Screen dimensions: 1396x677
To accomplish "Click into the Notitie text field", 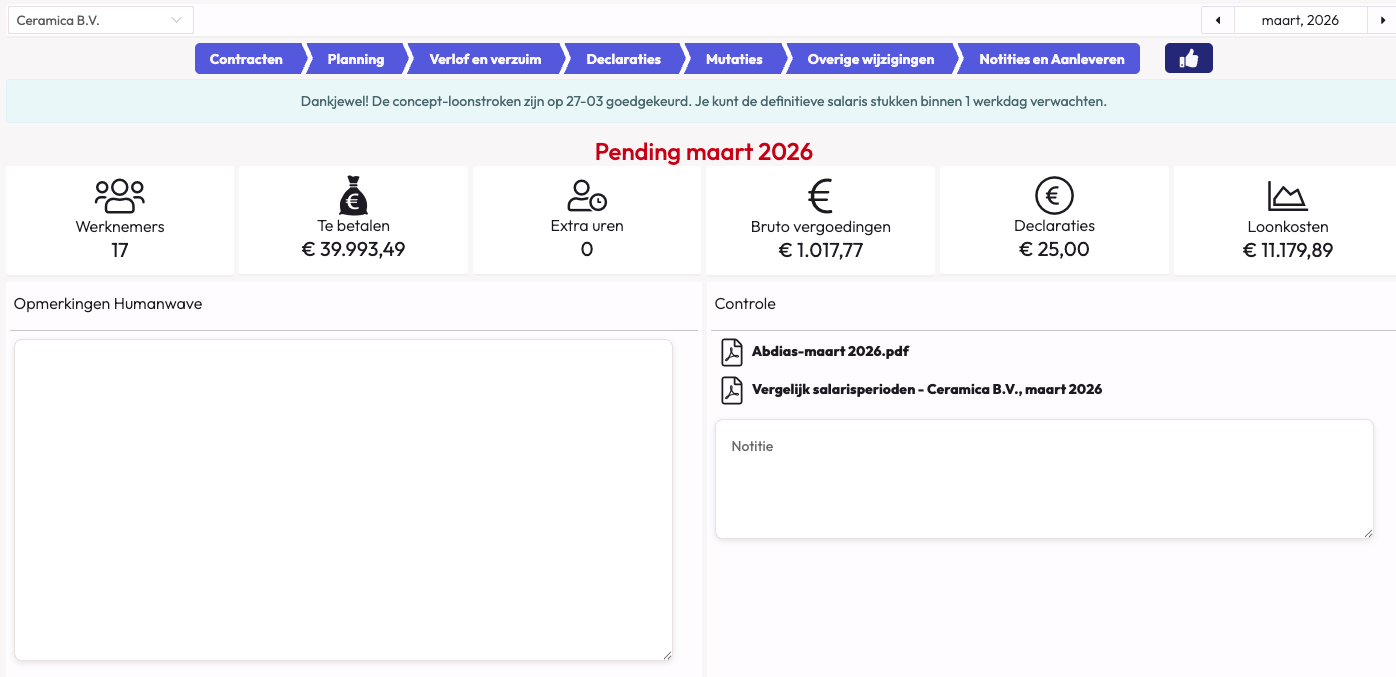I will coord(1044,480).
